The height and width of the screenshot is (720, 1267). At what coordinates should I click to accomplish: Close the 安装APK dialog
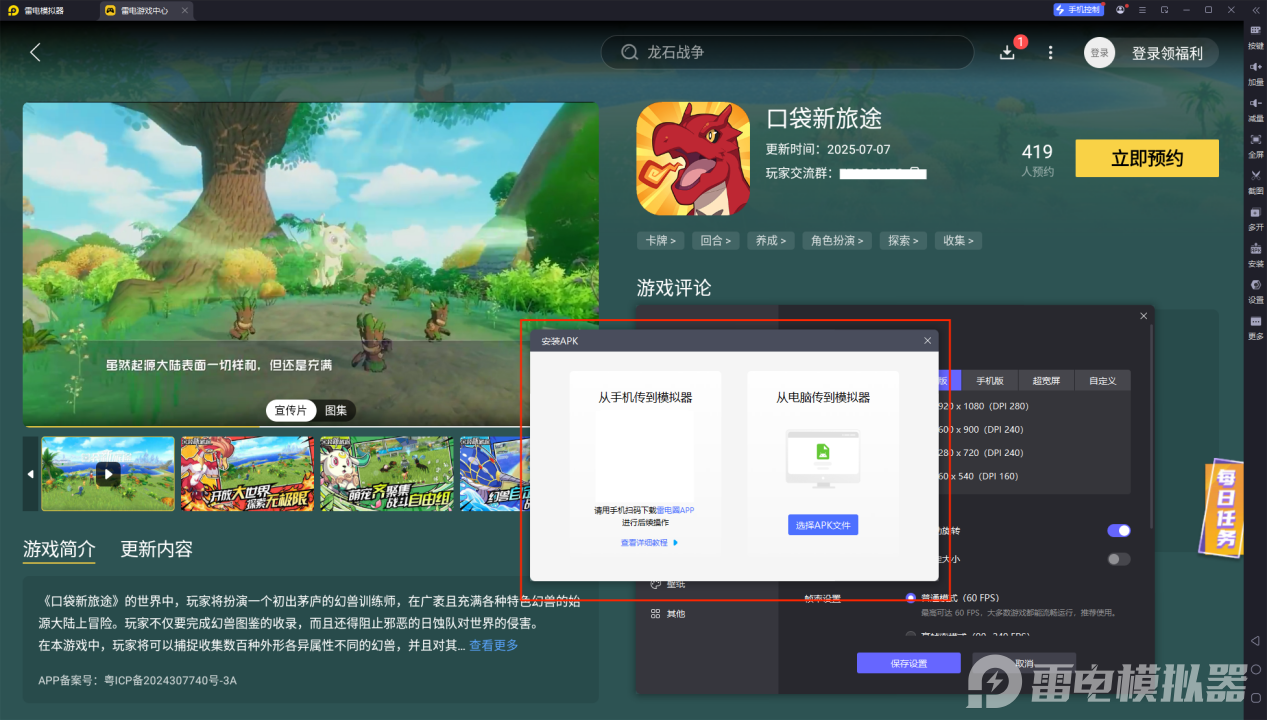point(928,341)
